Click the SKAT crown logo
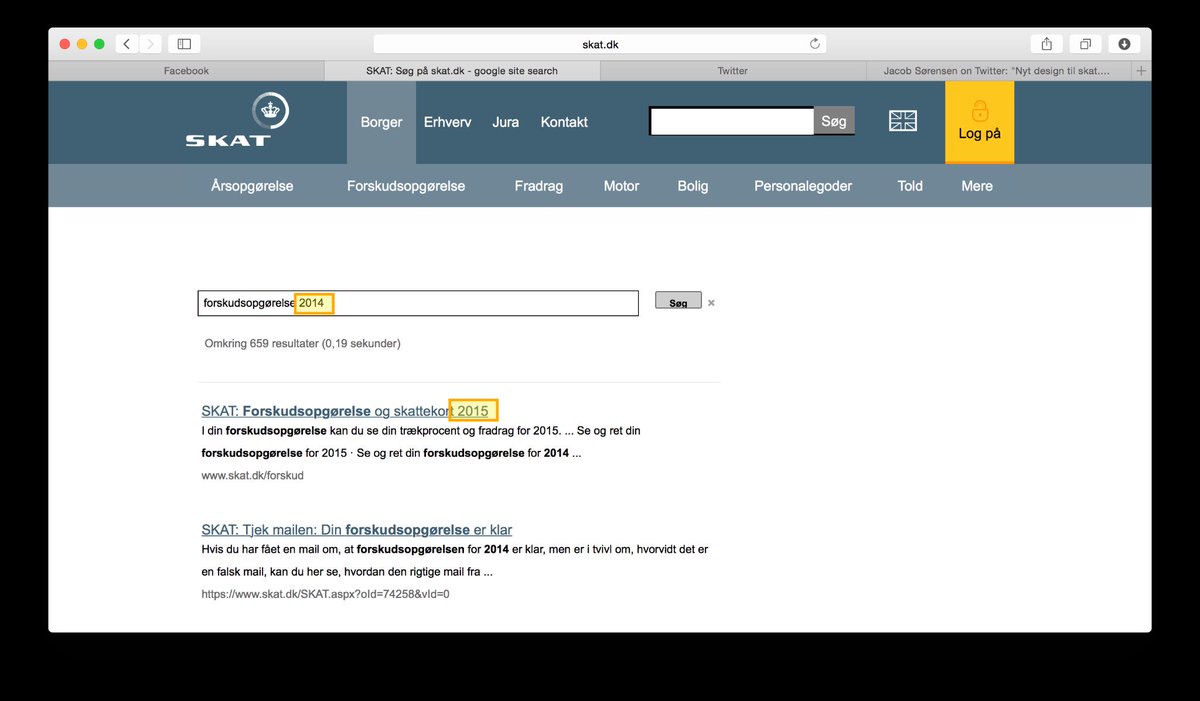The image size is (1200, 701). [237, 120]
